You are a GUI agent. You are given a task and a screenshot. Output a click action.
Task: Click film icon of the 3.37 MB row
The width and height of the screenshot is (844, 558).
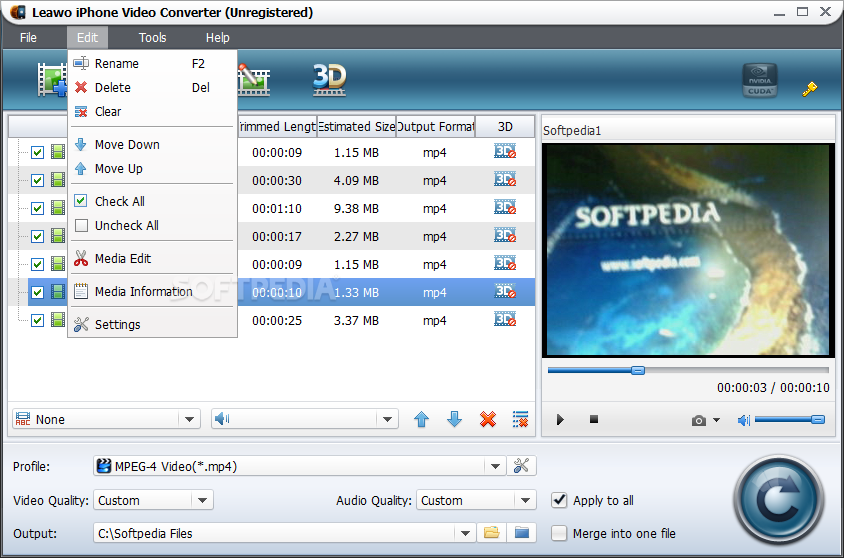click(58, 320)
